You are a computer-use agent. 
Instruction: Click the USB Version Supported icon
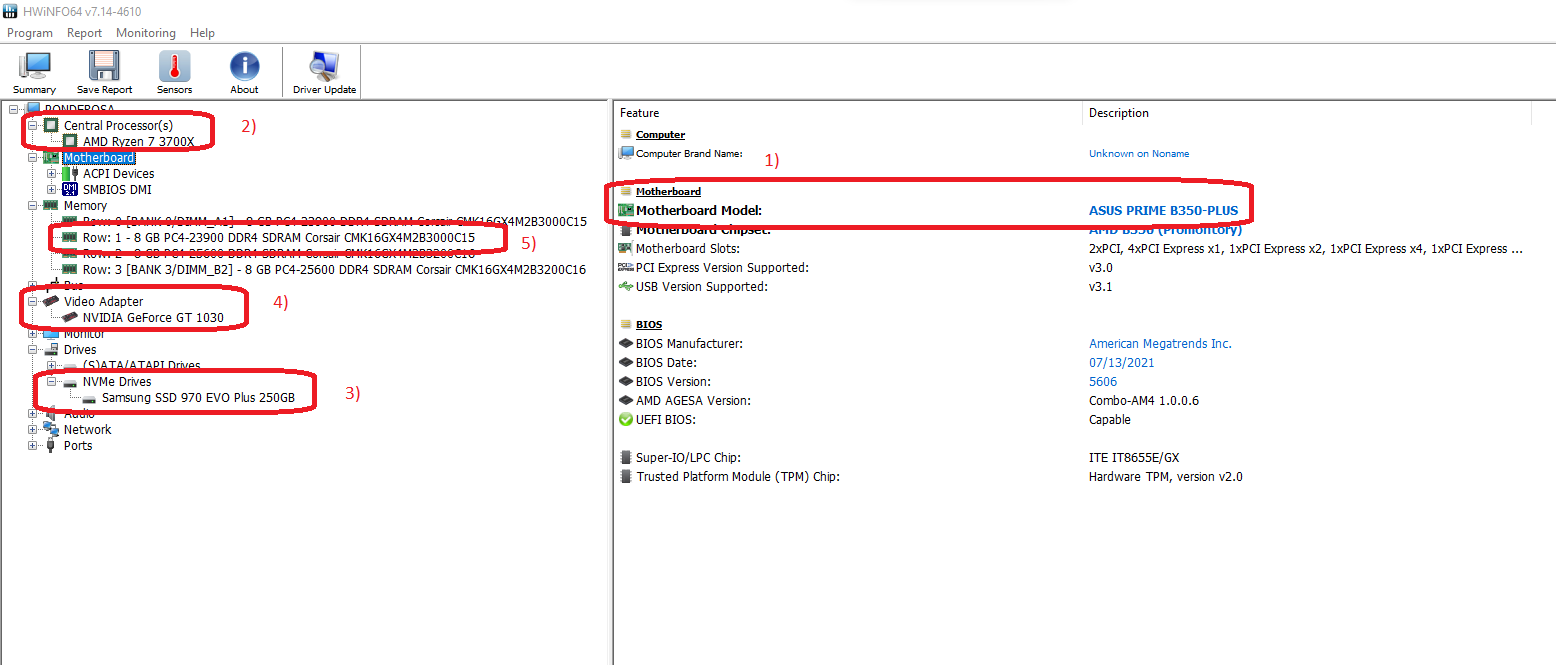626,286
